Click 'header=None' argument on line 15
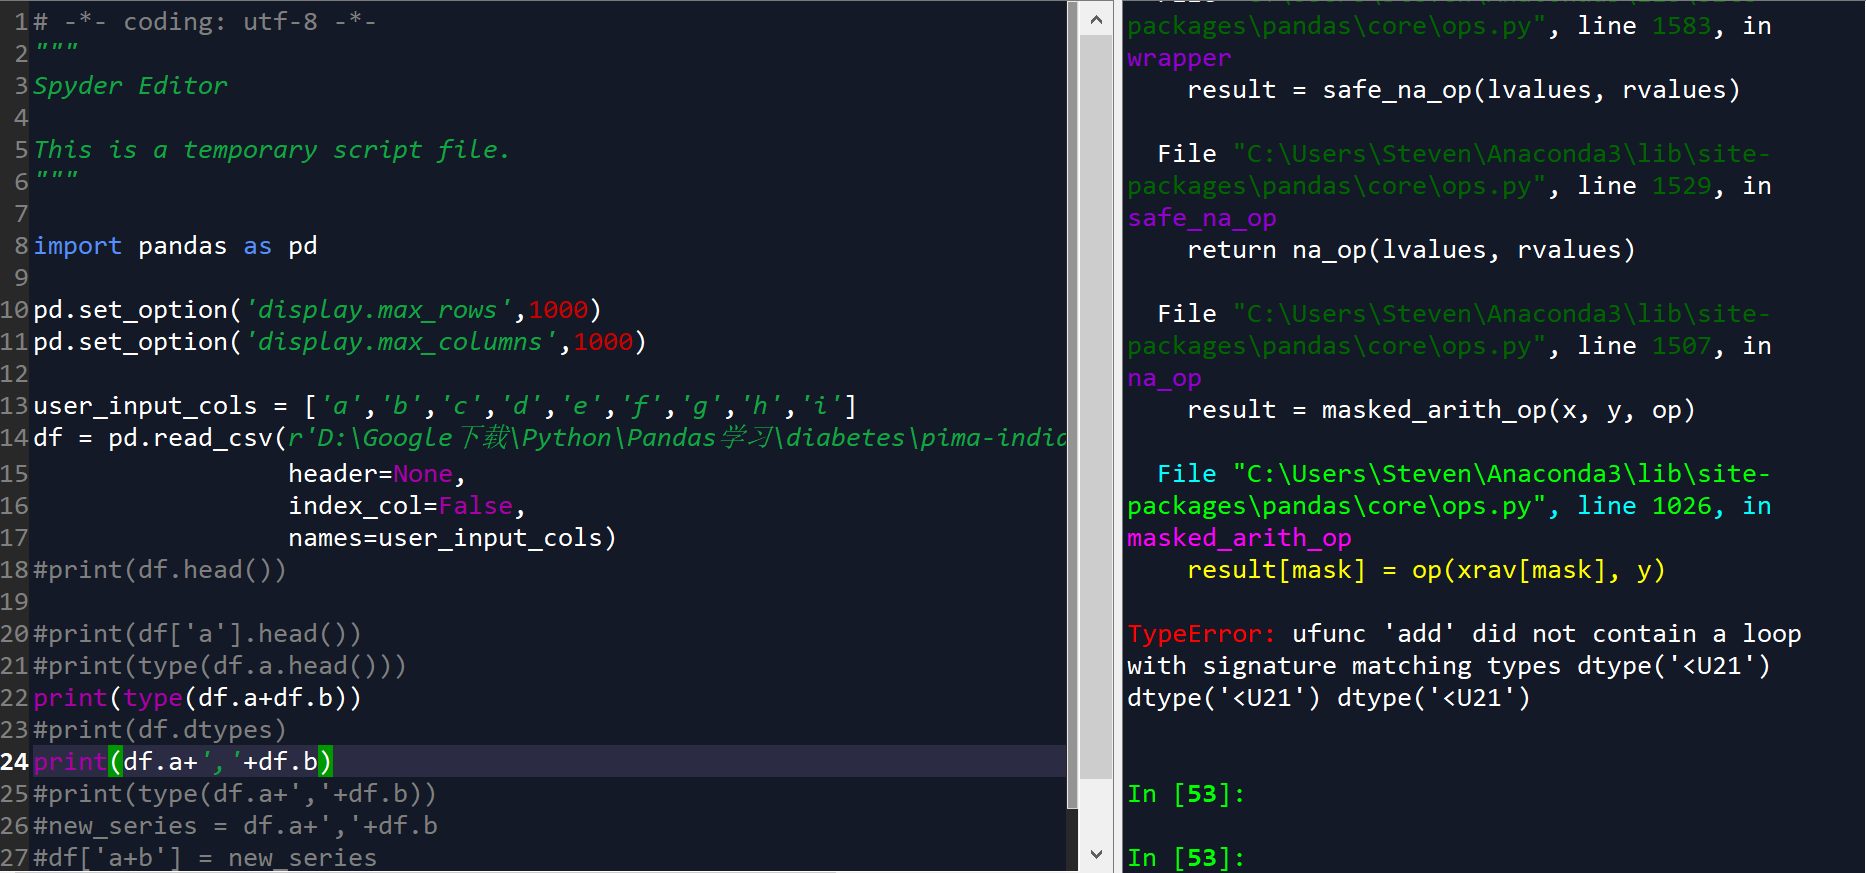This screenshot has height=873, width=1866. pyautogui.click(x=371, y=474)
